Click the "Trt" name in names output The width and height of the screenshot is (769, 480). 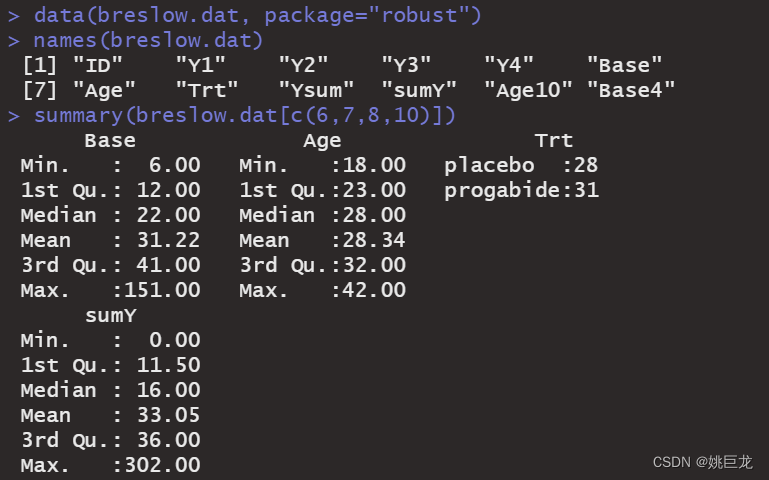point(206,90)
